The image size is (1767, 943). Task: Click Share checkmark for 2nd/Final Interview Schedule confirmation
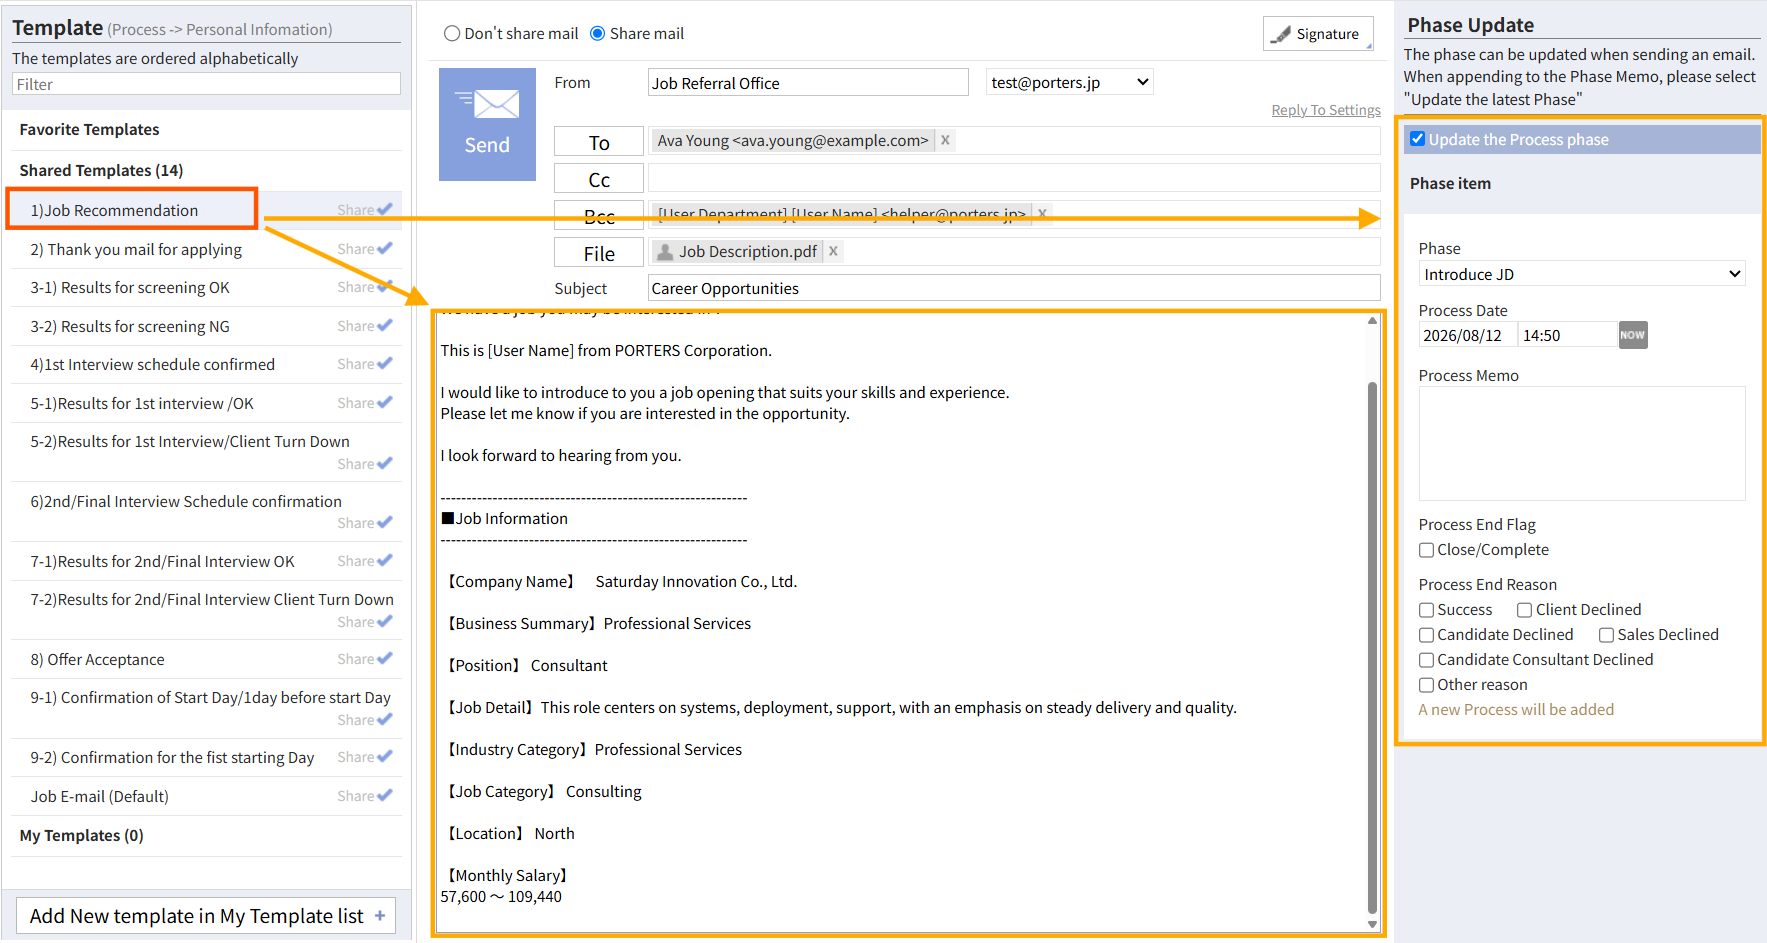(x=385, y=522)
